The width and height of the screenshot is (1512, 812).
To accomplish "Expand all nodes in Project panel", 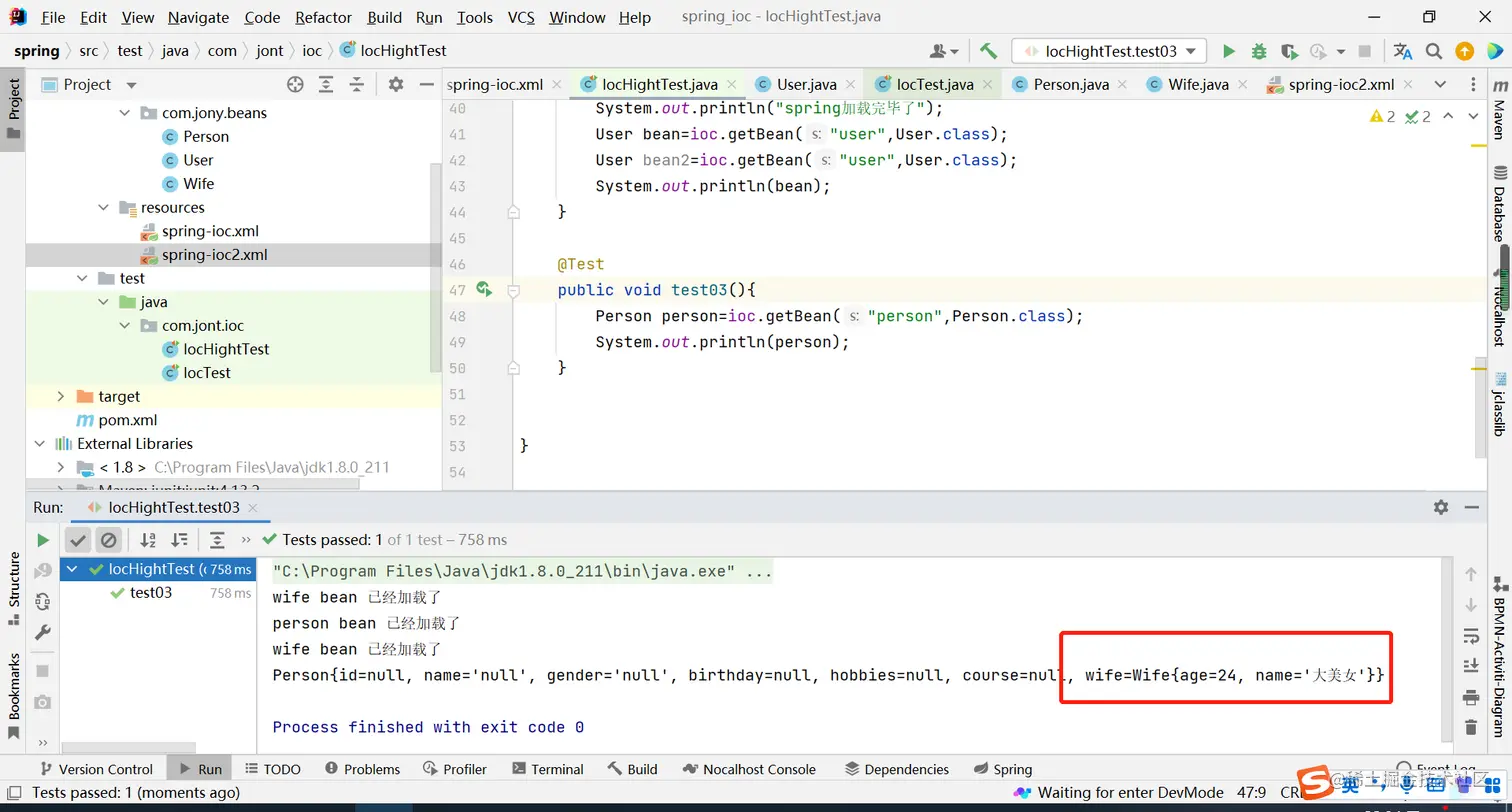I will [x=326, y=85].
